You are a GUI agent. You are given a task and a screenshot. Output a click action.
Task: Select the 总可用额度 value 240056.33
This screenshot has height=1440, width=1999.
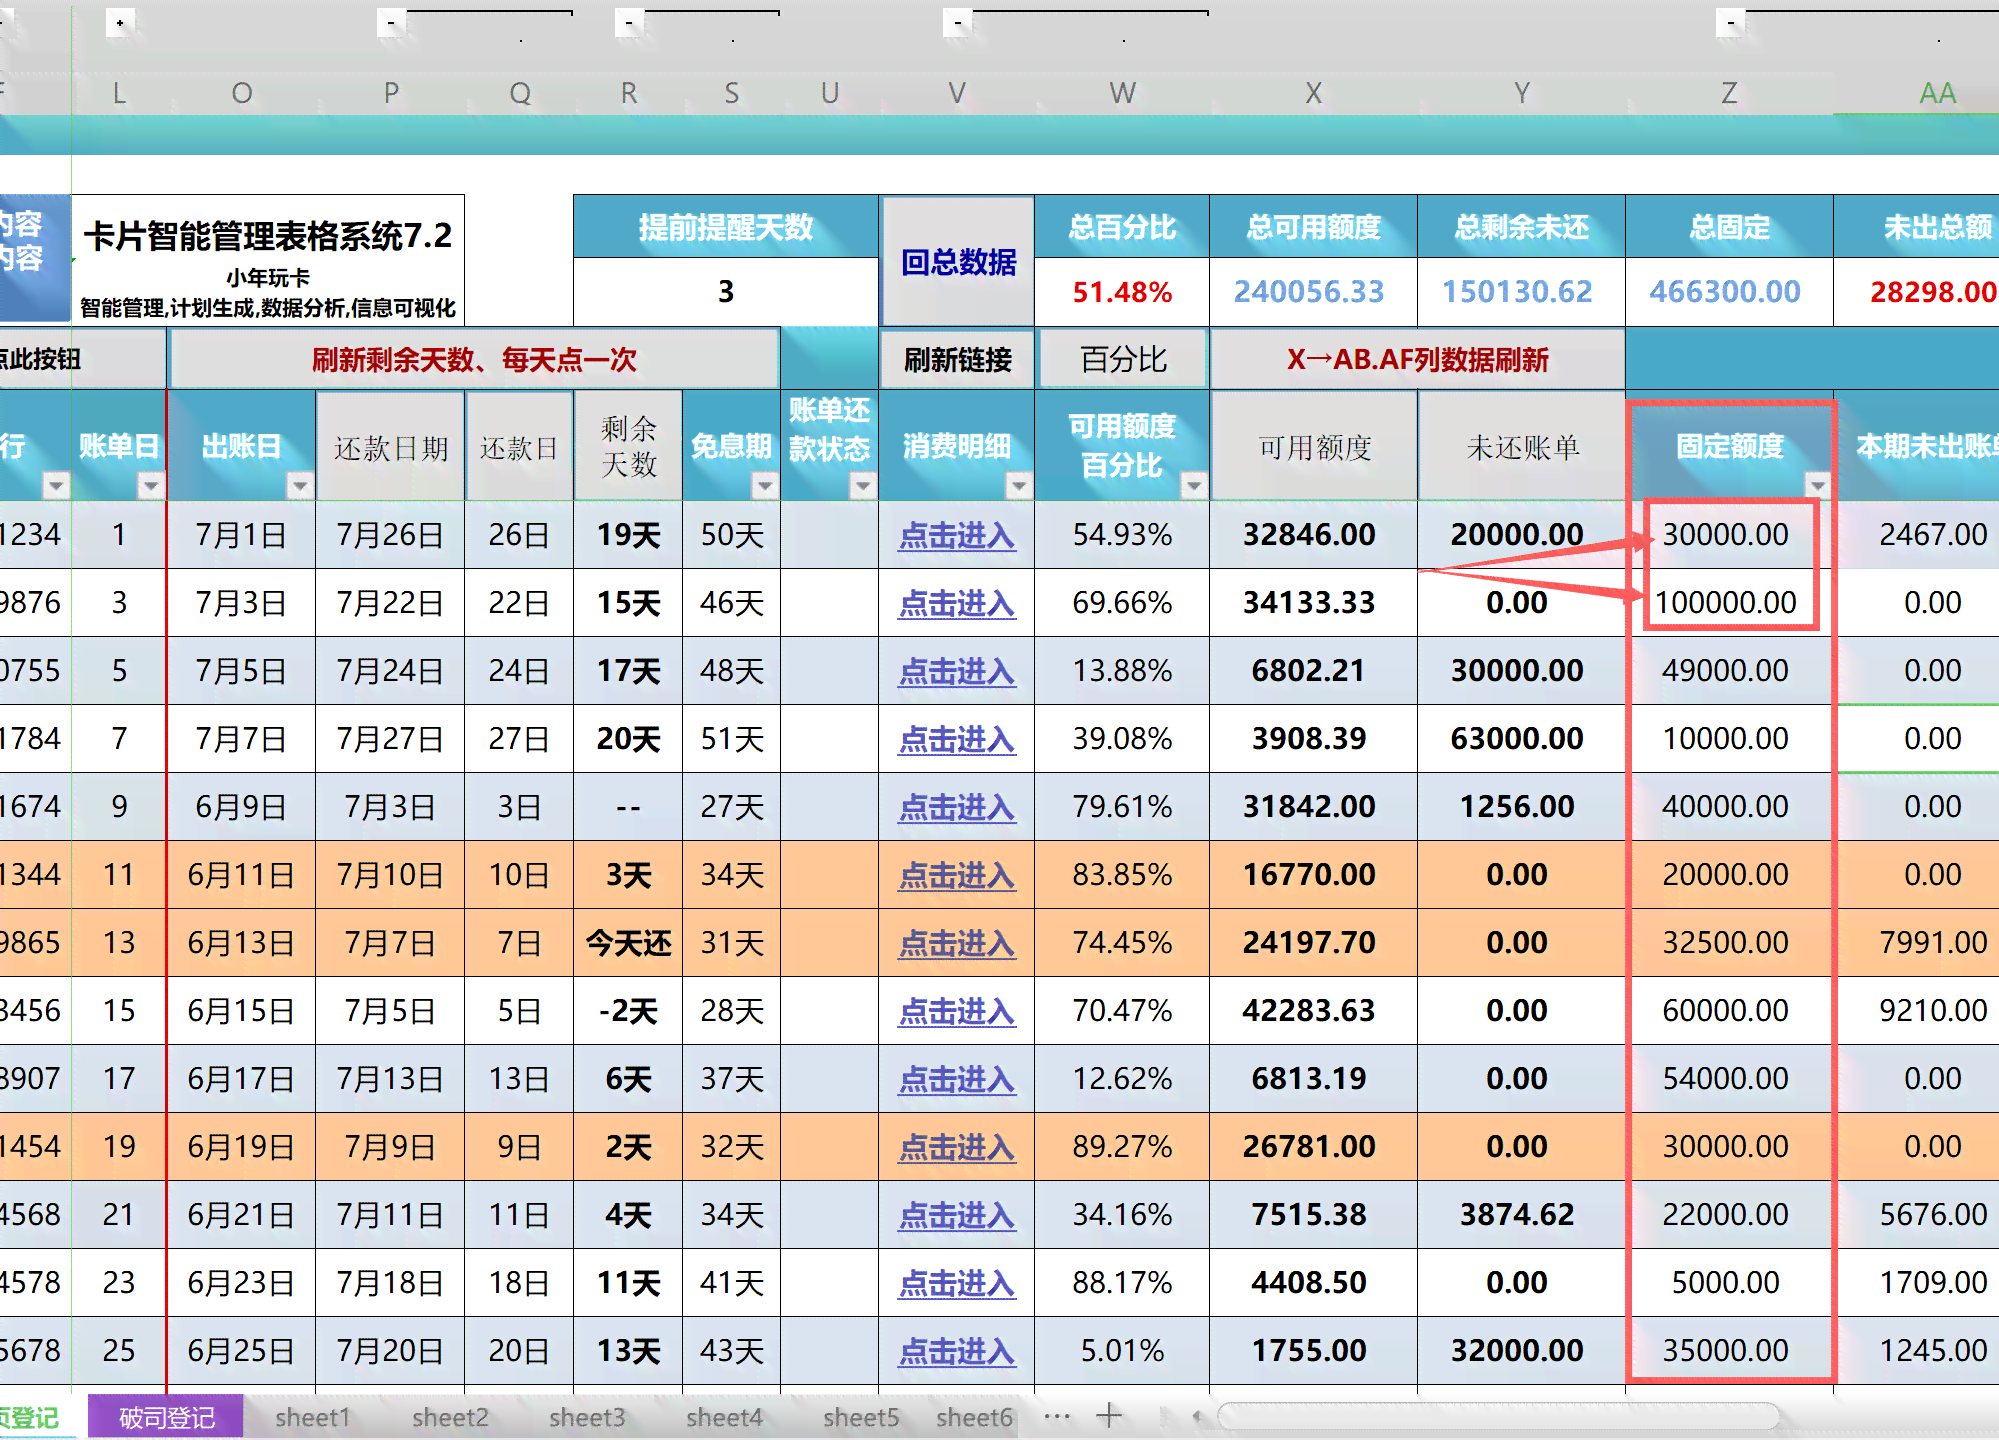(1313, 292)
